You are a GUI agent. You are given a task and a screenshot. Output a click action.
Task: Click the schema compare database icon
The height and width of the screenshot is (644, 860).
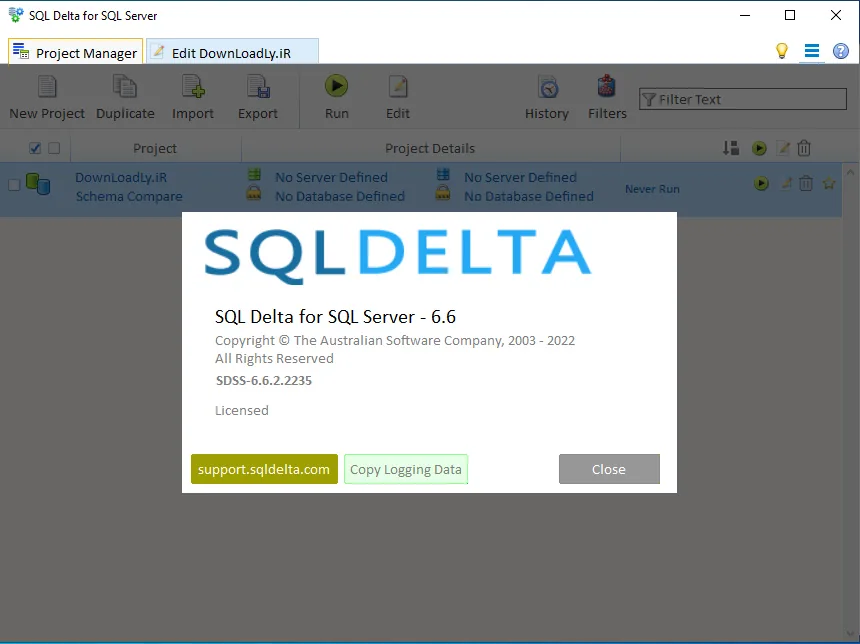click(38, 184)
